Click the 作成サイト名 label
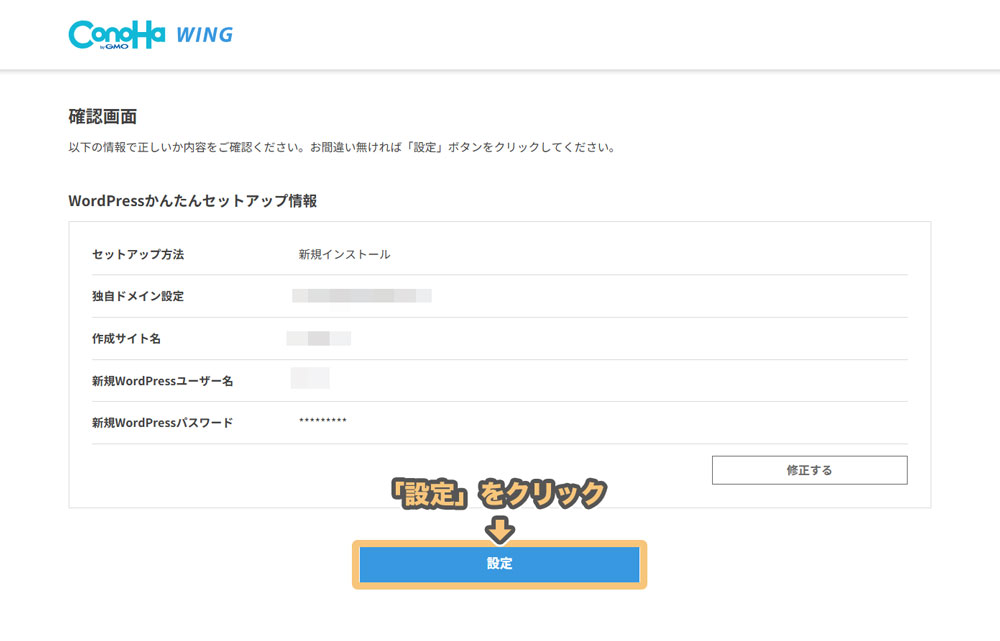 point(126,339)
